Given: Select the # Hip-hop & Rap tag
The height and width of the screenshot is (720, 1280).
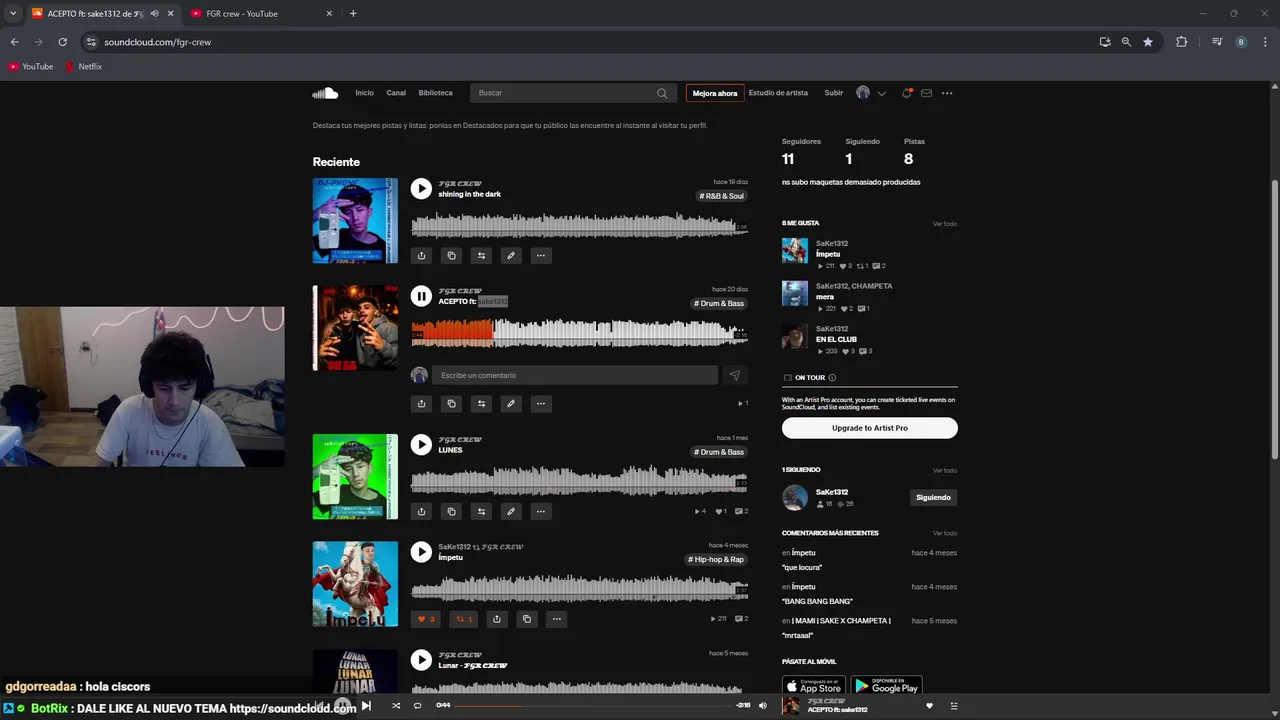Looking at the screenshot, I should point(716,559).
